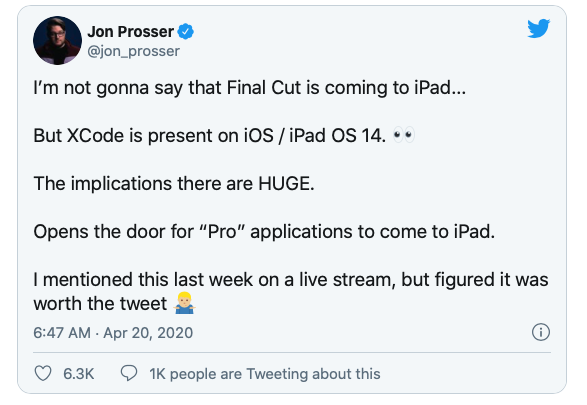Click the 'I mentioned this last week' line
The height and width of the screenshot is (405, 587).
click(x=291, y=280)
